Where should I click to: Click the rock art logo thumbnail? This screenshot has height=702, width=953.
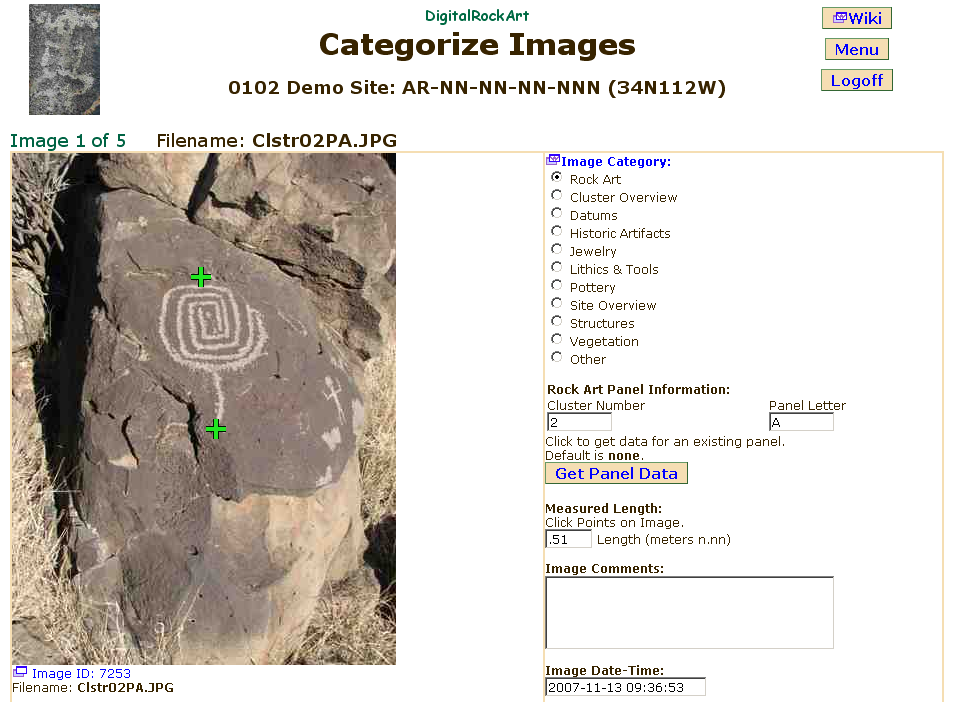64,59
